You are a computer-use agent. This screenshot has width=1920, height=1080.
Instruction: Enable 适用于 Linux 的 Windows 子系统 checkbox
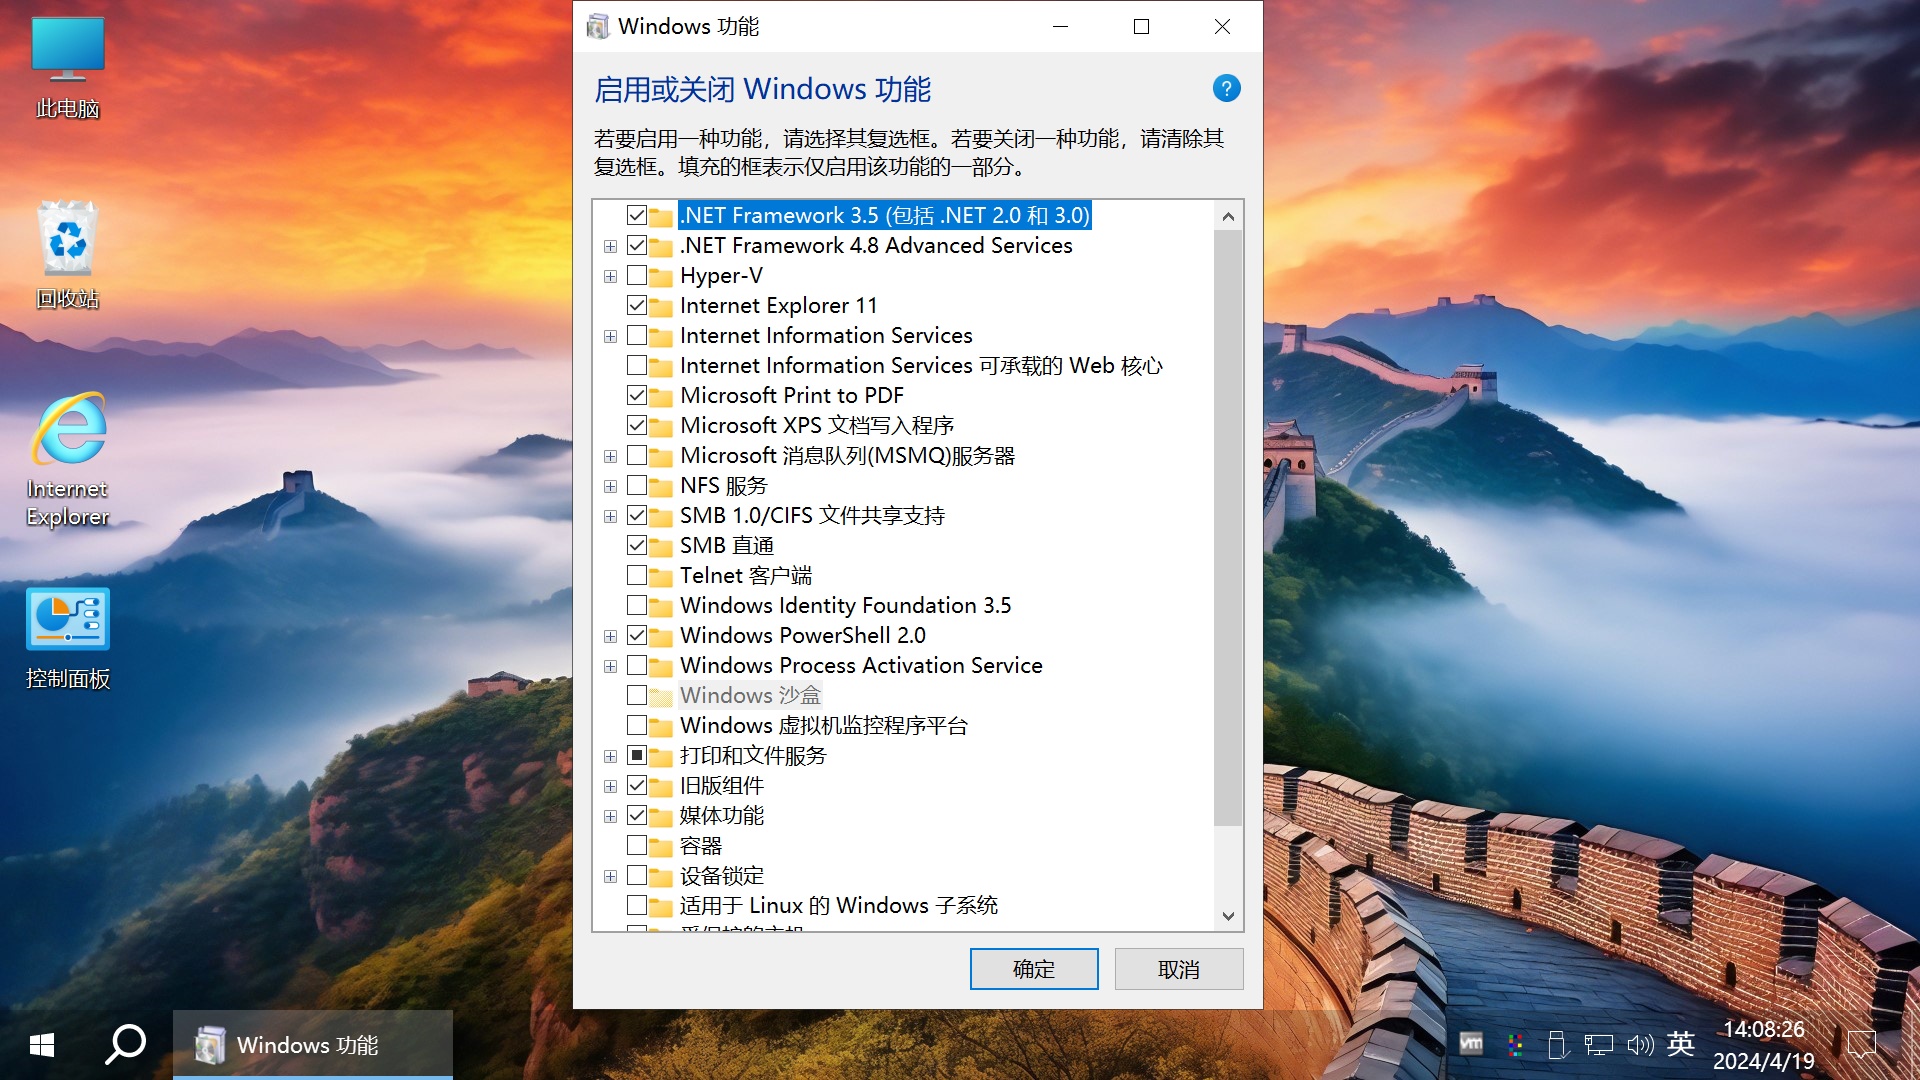(x=637, y=905)
